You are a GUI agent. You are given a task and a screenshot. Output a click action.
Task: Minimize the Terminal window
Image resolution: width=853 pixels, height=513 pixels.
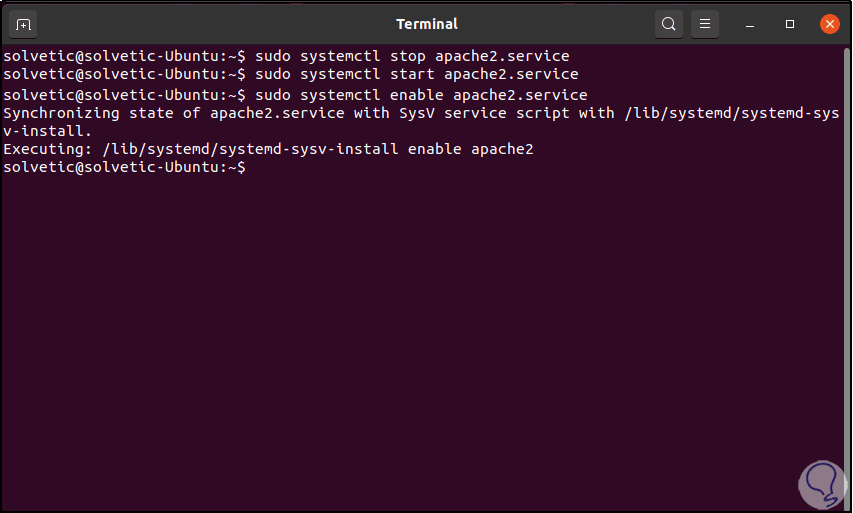753,23
